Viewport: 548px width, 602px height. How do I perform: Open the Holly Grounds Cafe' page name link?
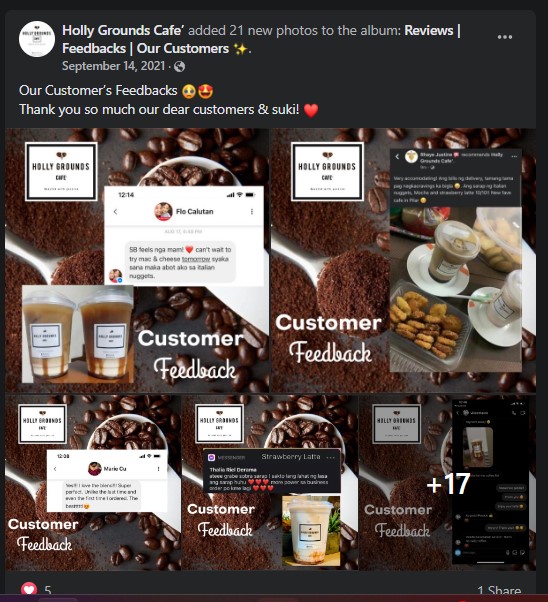click(123, 30)
